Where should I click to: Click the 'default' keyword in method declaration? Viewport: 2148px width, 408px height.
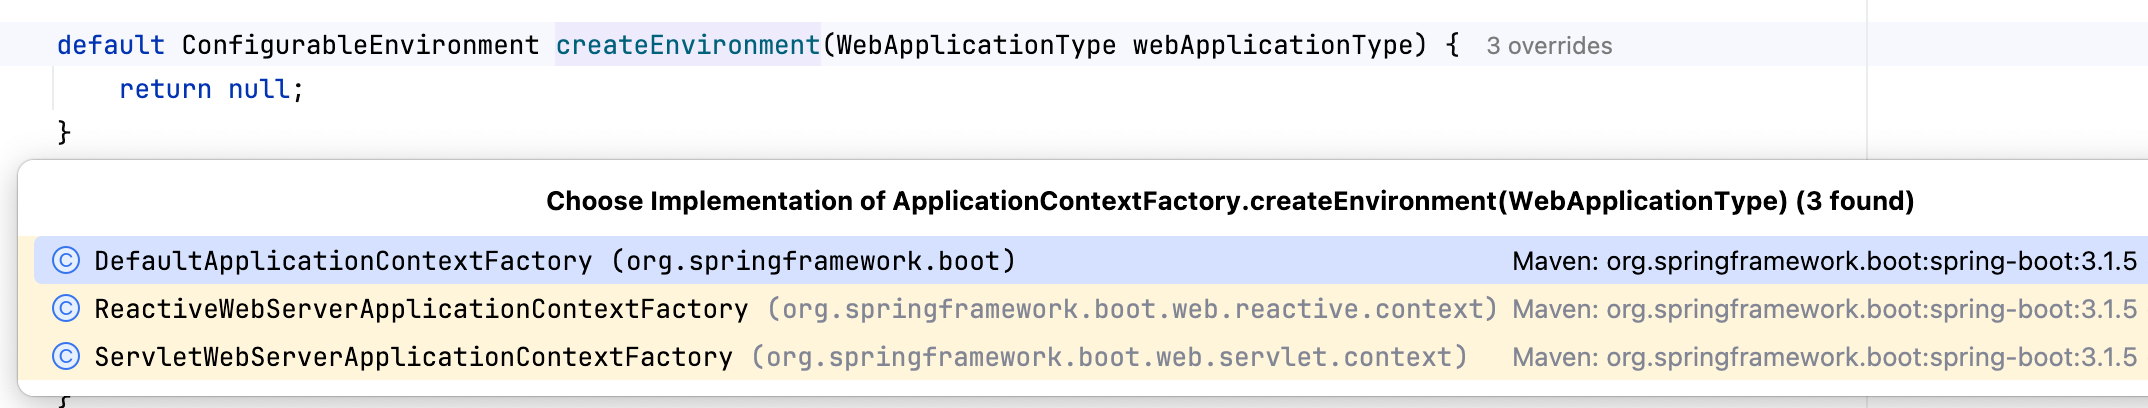(111, 45)
